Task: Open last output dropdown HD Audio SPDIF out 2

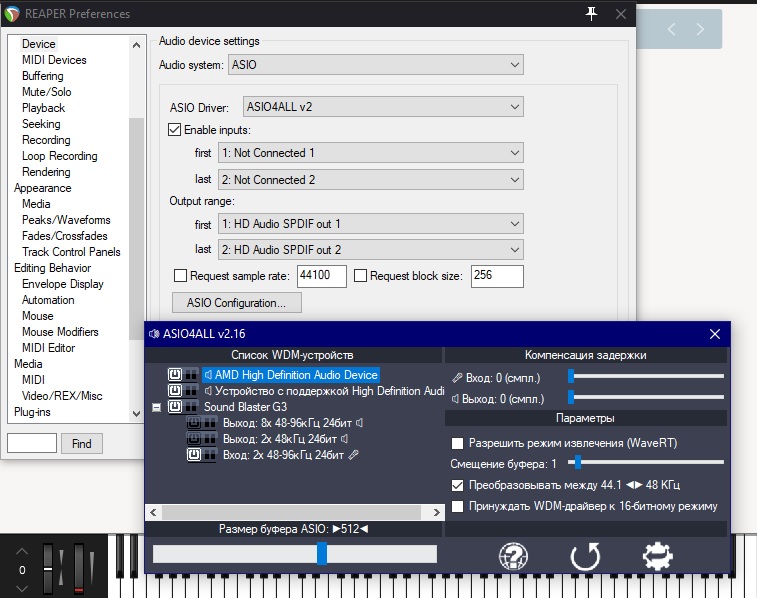Action: [x=371, y=250]
